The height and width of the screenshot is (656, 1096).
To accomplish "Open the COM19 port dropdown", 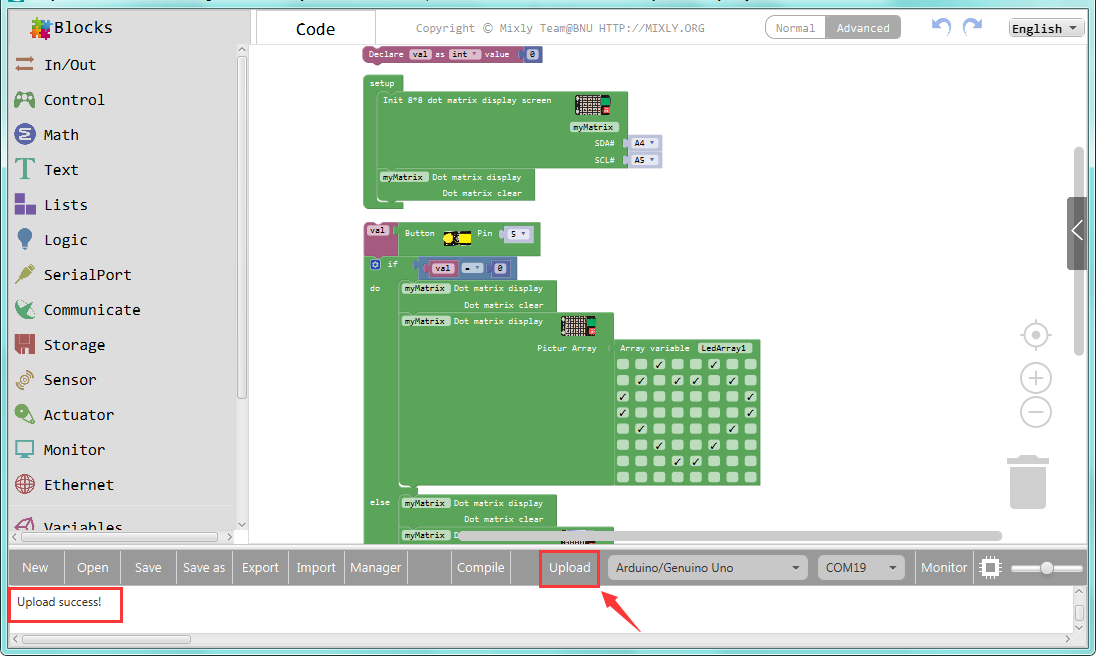I will [860, 567].
